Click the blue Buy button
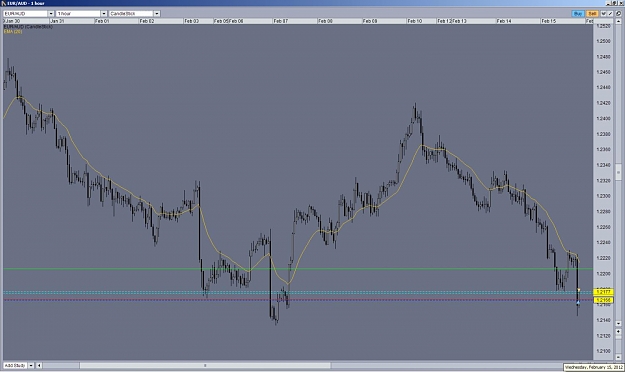625x372 pixels. click(578, 14)
